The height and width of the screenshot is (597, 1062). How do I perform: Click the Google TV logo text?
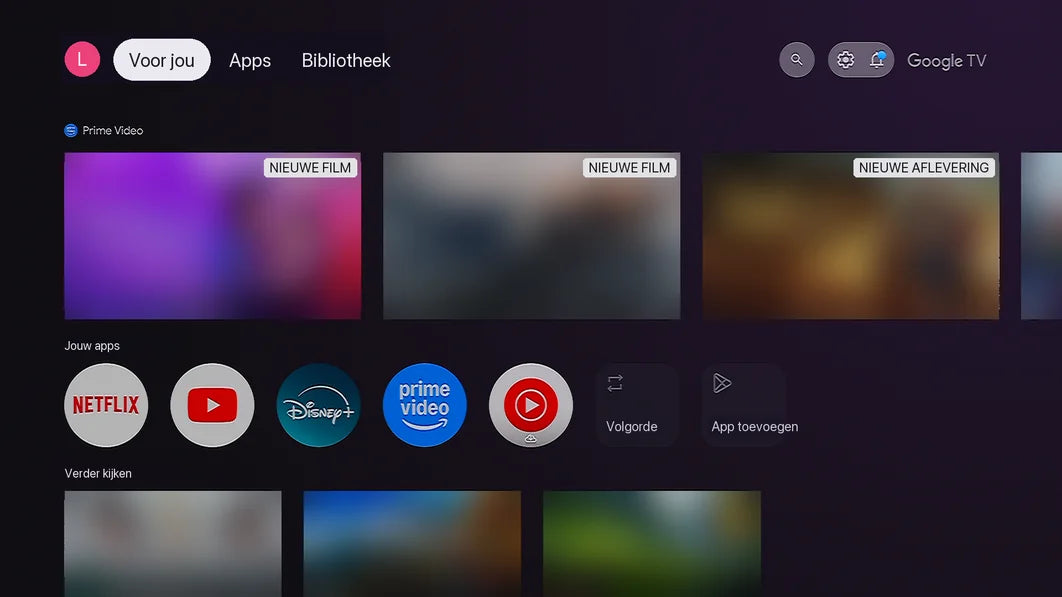click(946, 61)
